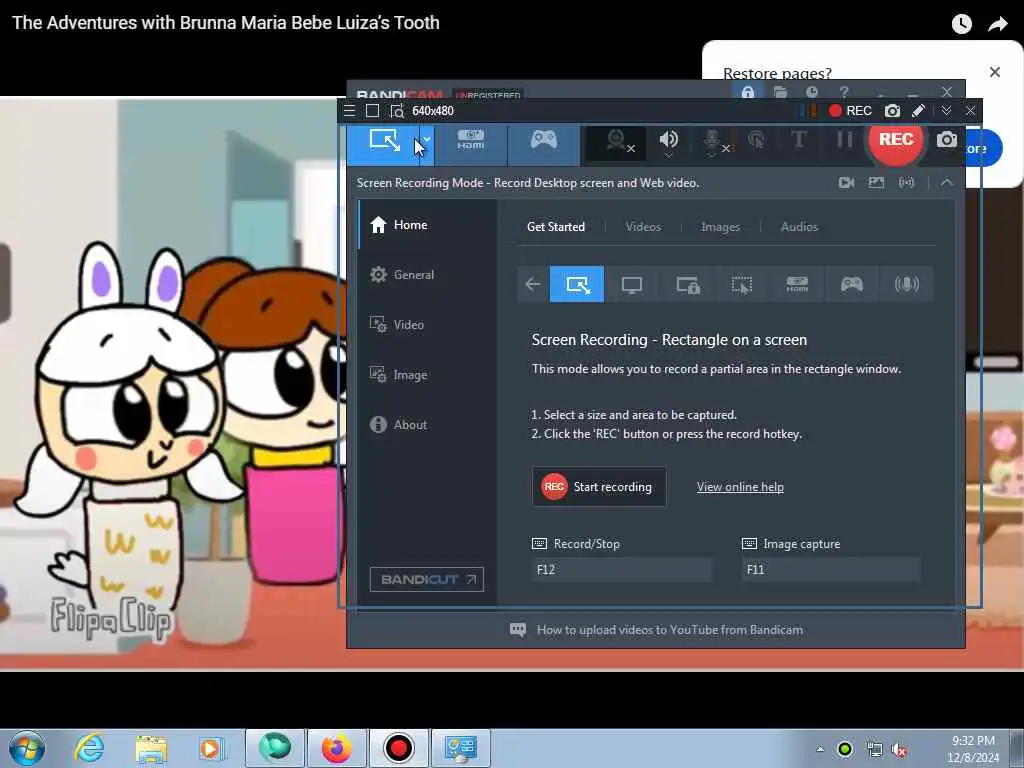Image resolution: width=1024 pixels, height=768 pixels.
Task: Open Firefox from the taskbar
Action: (336, 748)
